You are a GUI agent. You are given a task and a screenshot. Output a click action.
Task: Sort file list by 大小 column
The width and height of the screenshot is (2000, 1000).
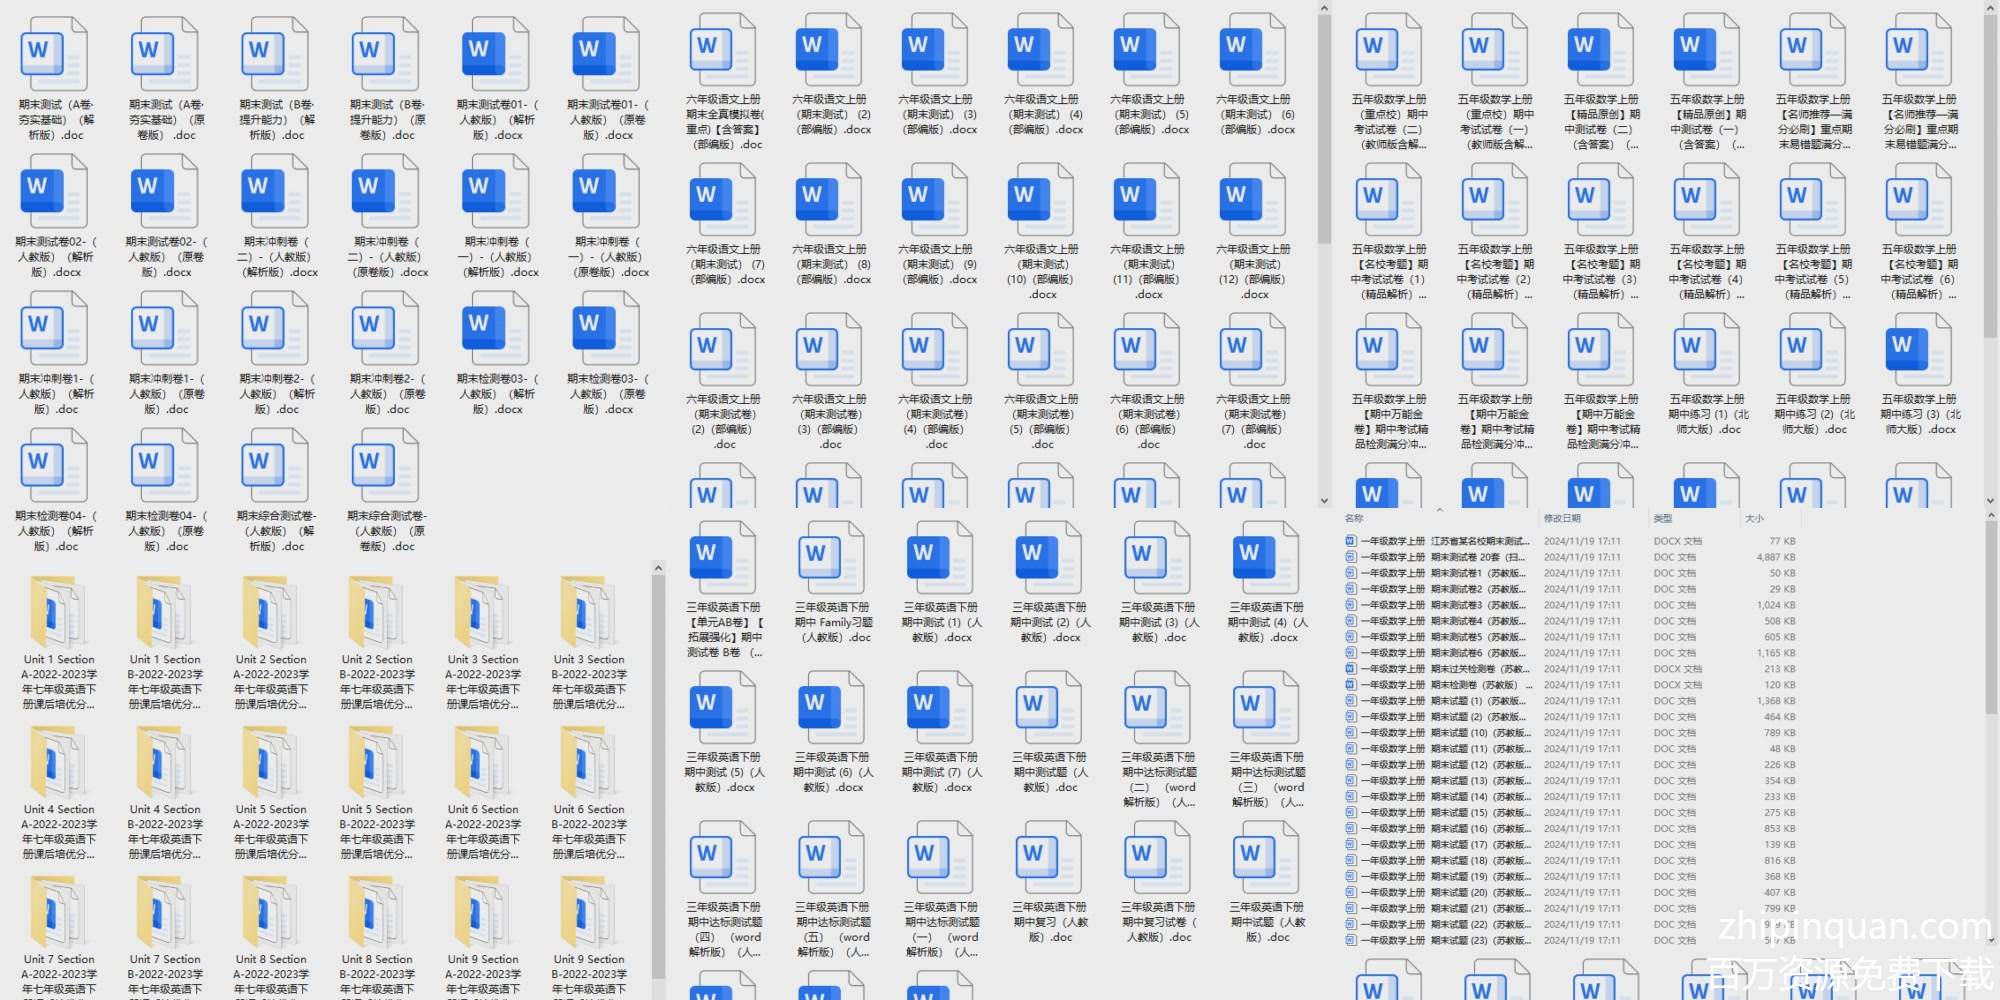pos(1754,518)
